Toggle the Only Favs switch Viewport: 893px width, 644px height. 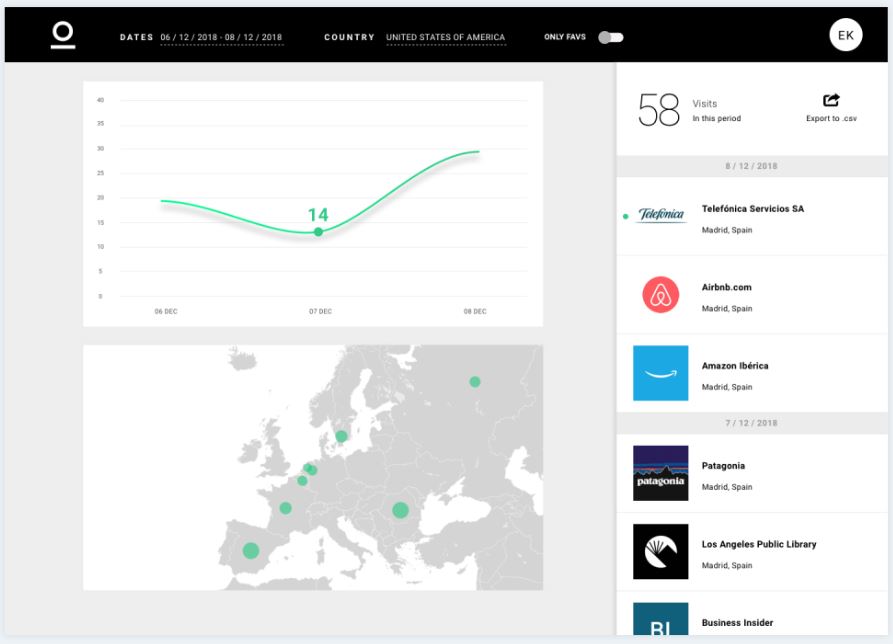pos(611,38)
